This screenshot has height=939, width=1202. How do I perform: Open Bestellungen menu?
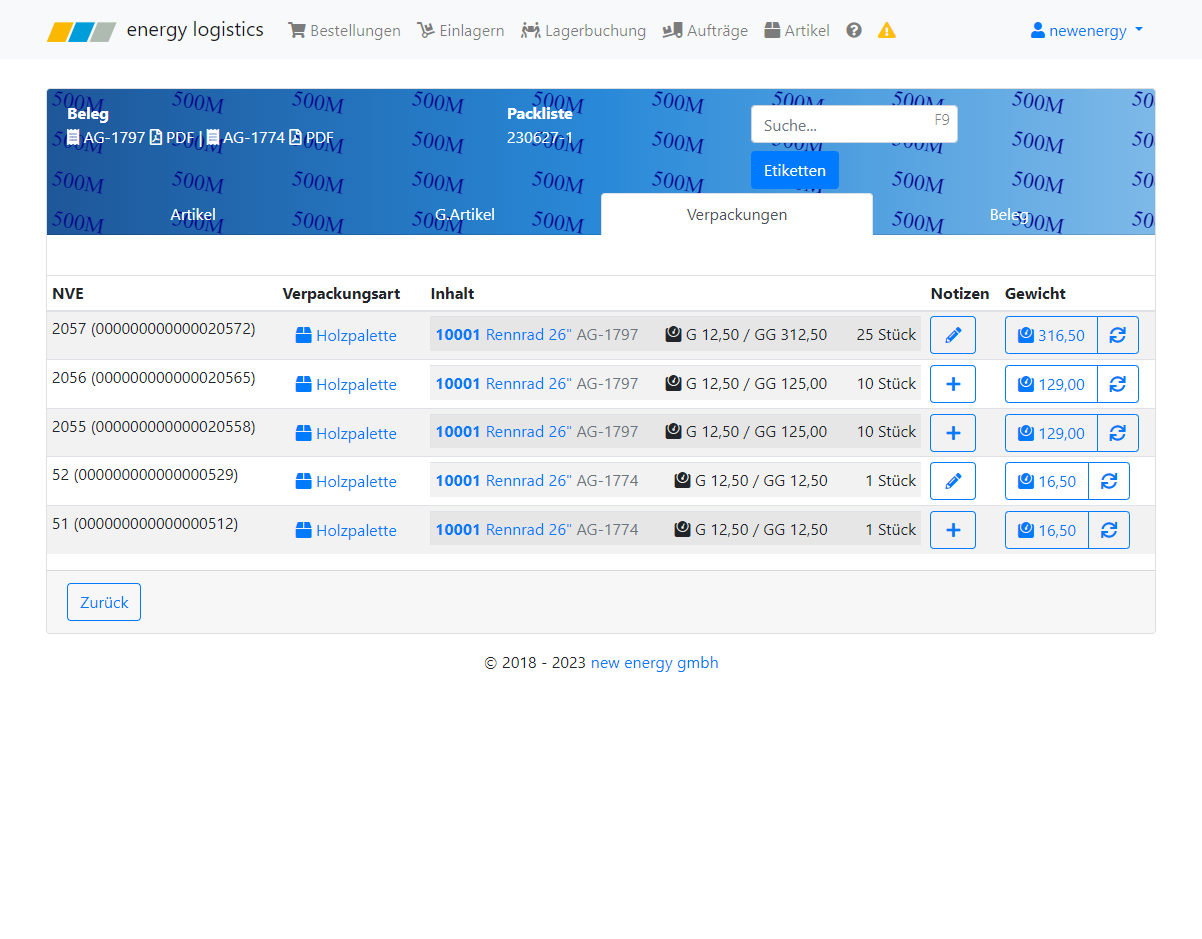344,30
